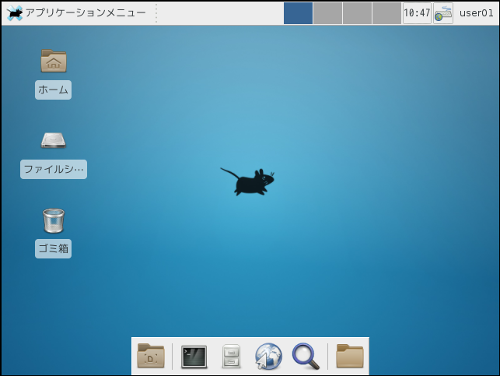The height and width of the screenshot is (376, 500).
Task: Open the file manager cabinet icon
Action: coord(231,356)
